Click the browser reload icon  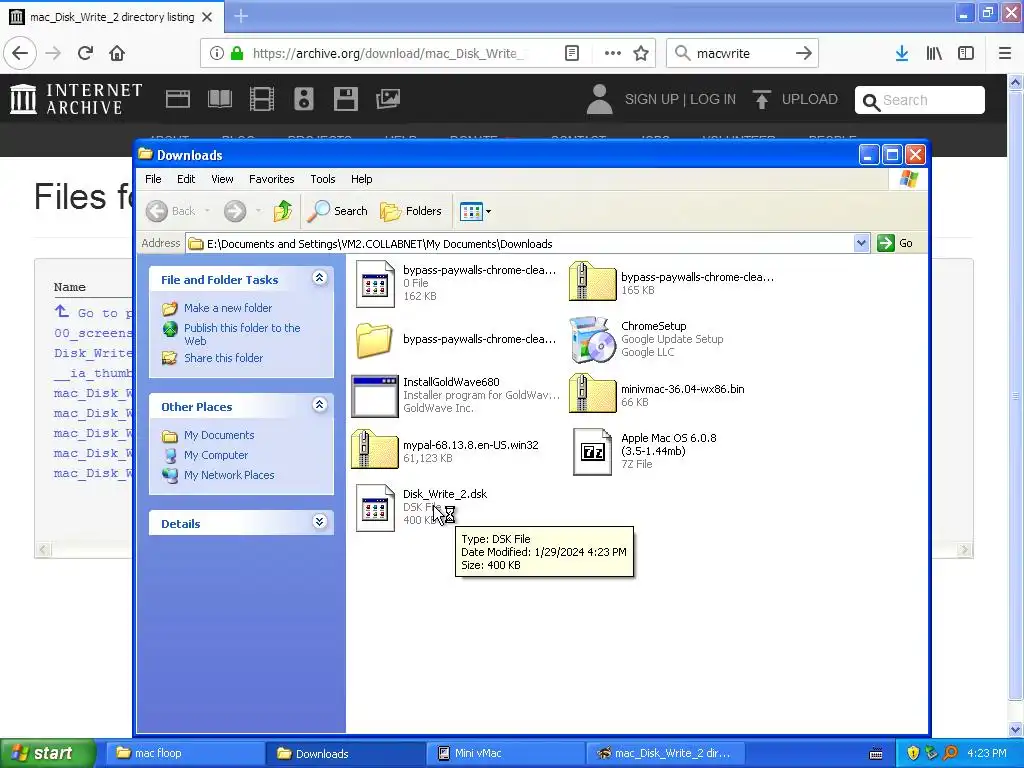click(85, 53)
